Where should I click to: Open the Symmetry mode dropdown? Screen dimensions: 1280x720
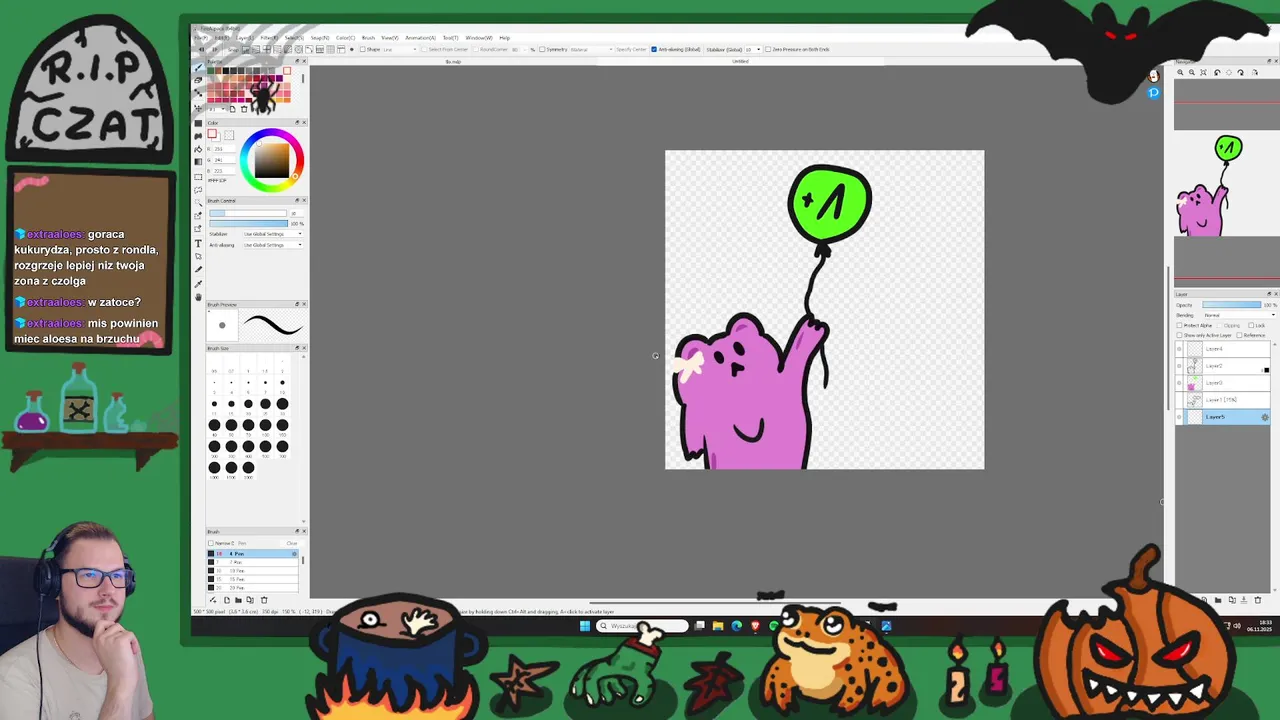coord(592,49)
